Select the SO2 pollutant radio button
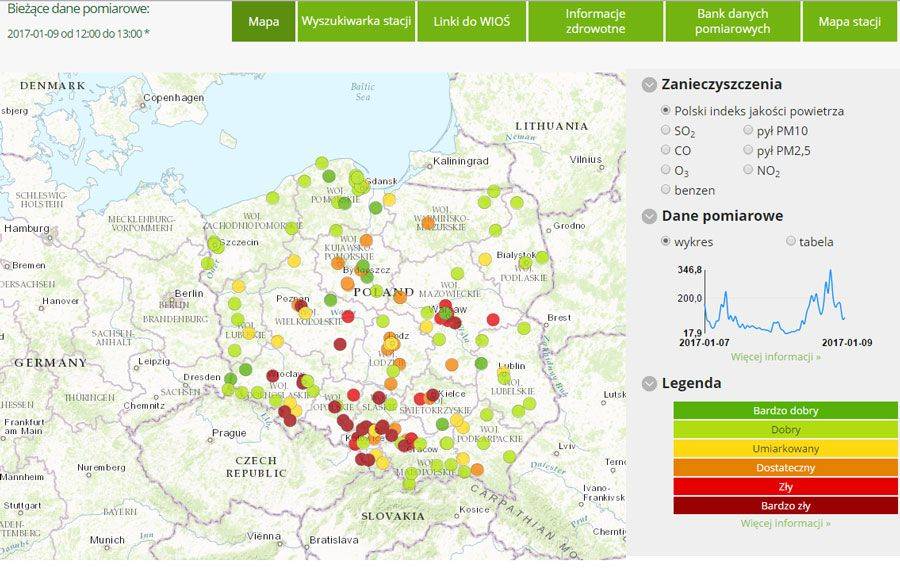Image resolution: width=900 pixels, height=574 pixels. point(666,130)
